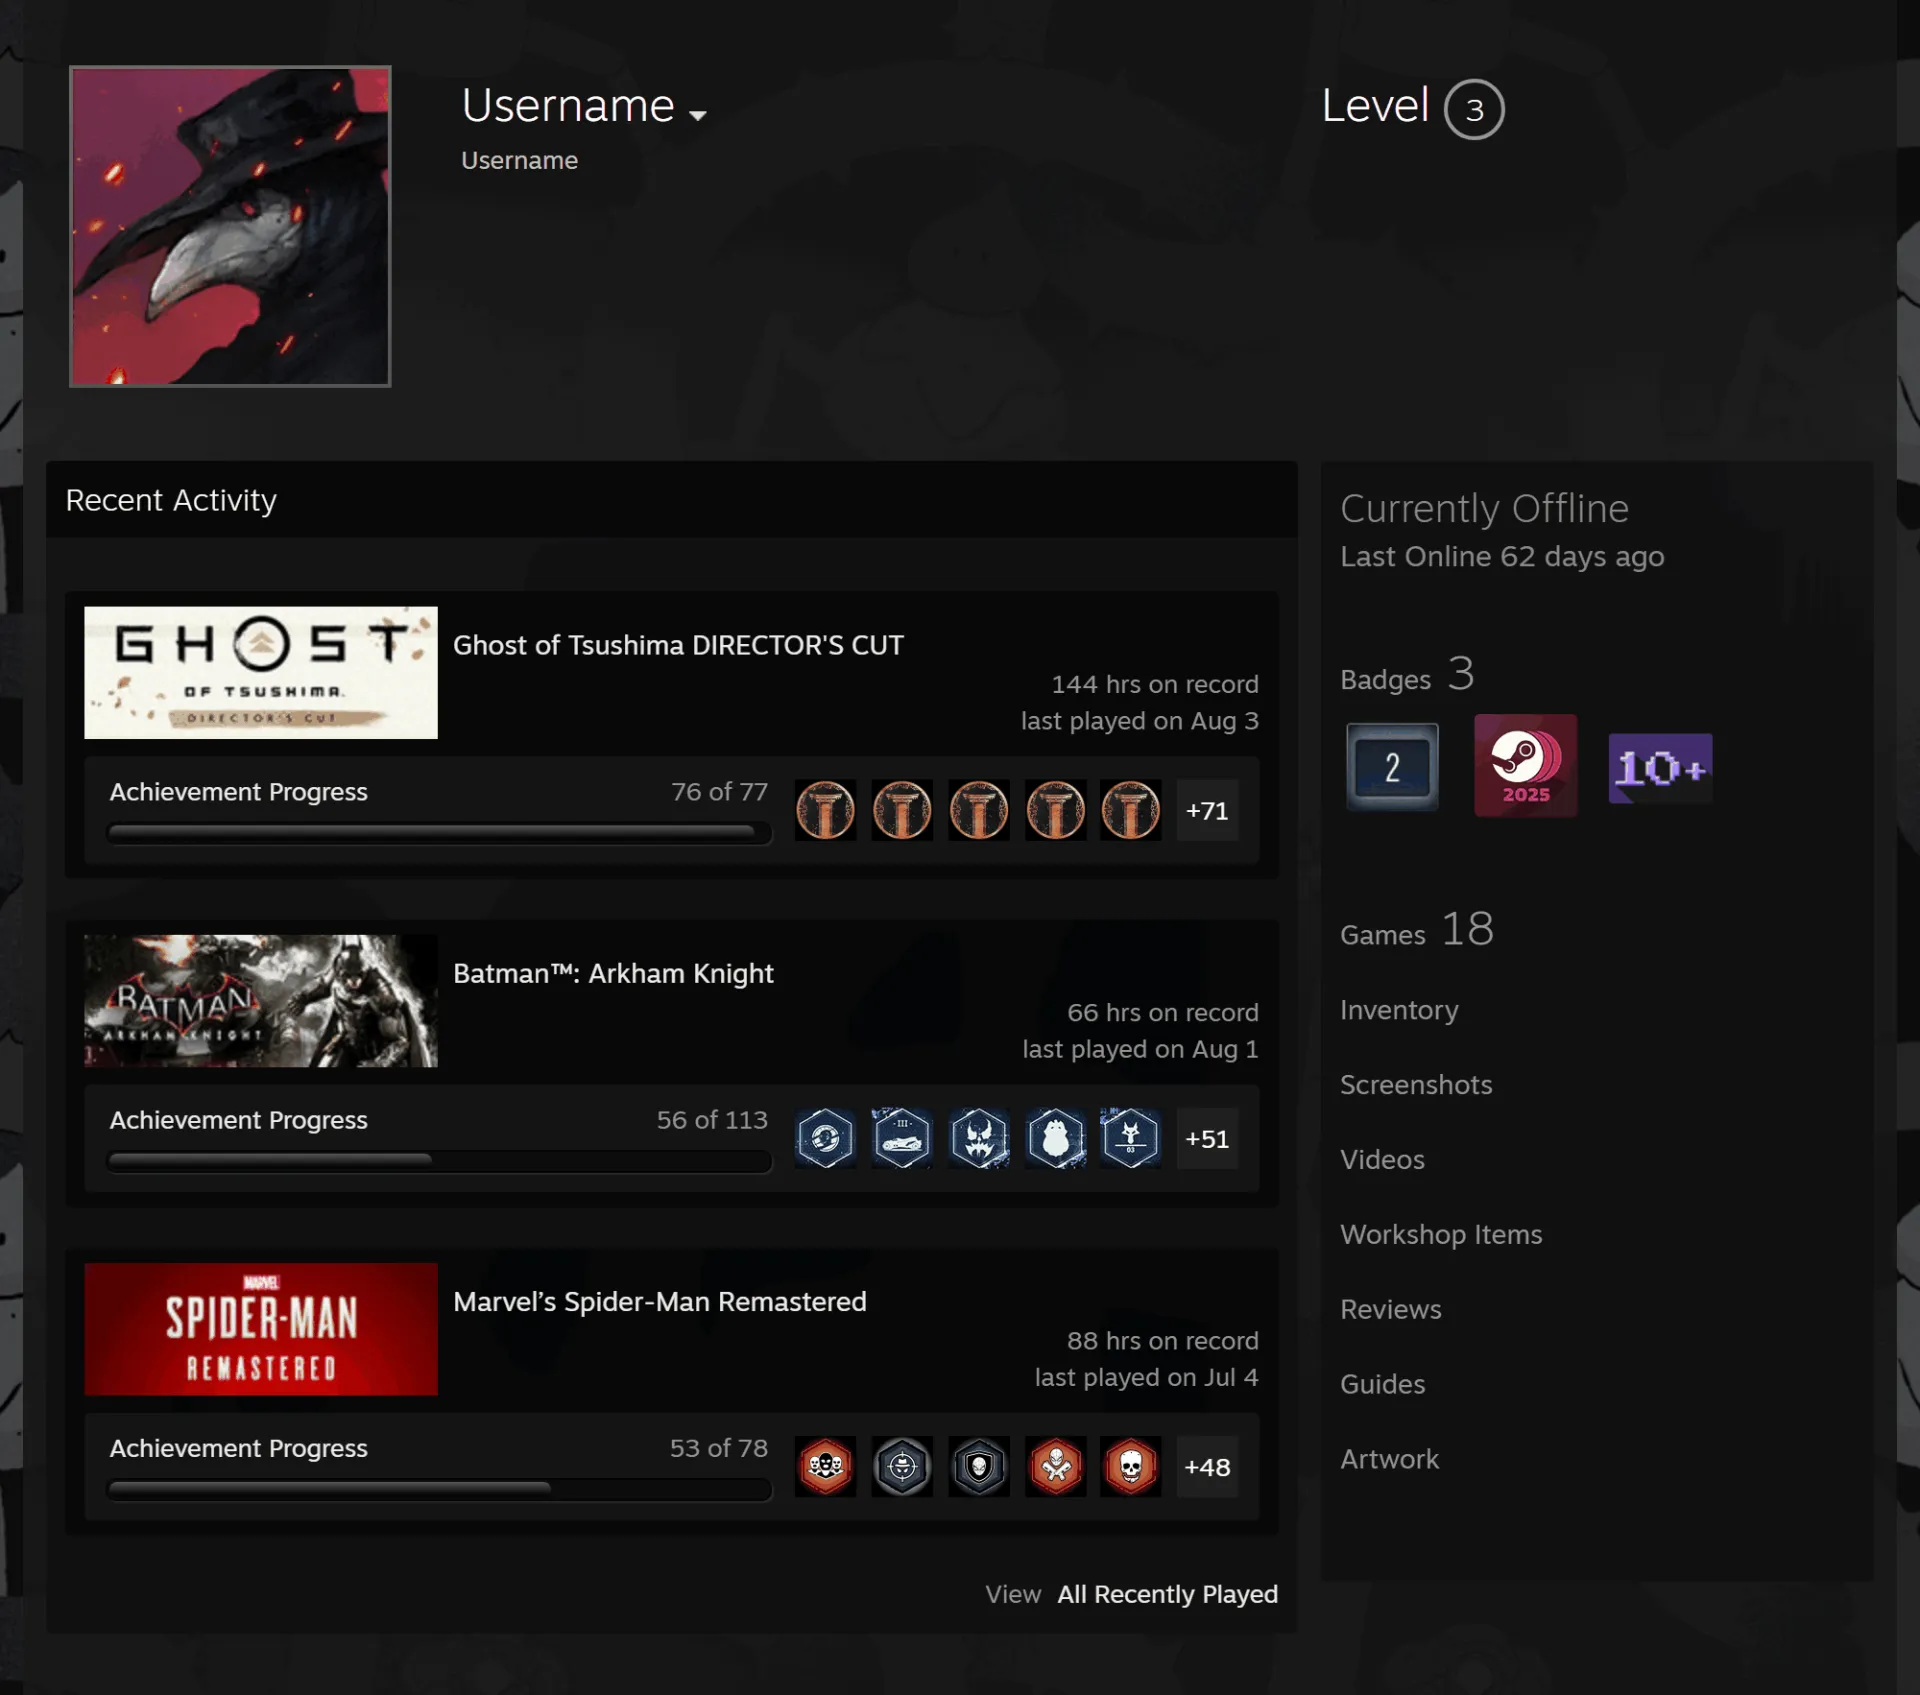1920x1695 pixels.
Task: Open Batman™: Arkham Knight title link
Action: [x=613, y=973]
